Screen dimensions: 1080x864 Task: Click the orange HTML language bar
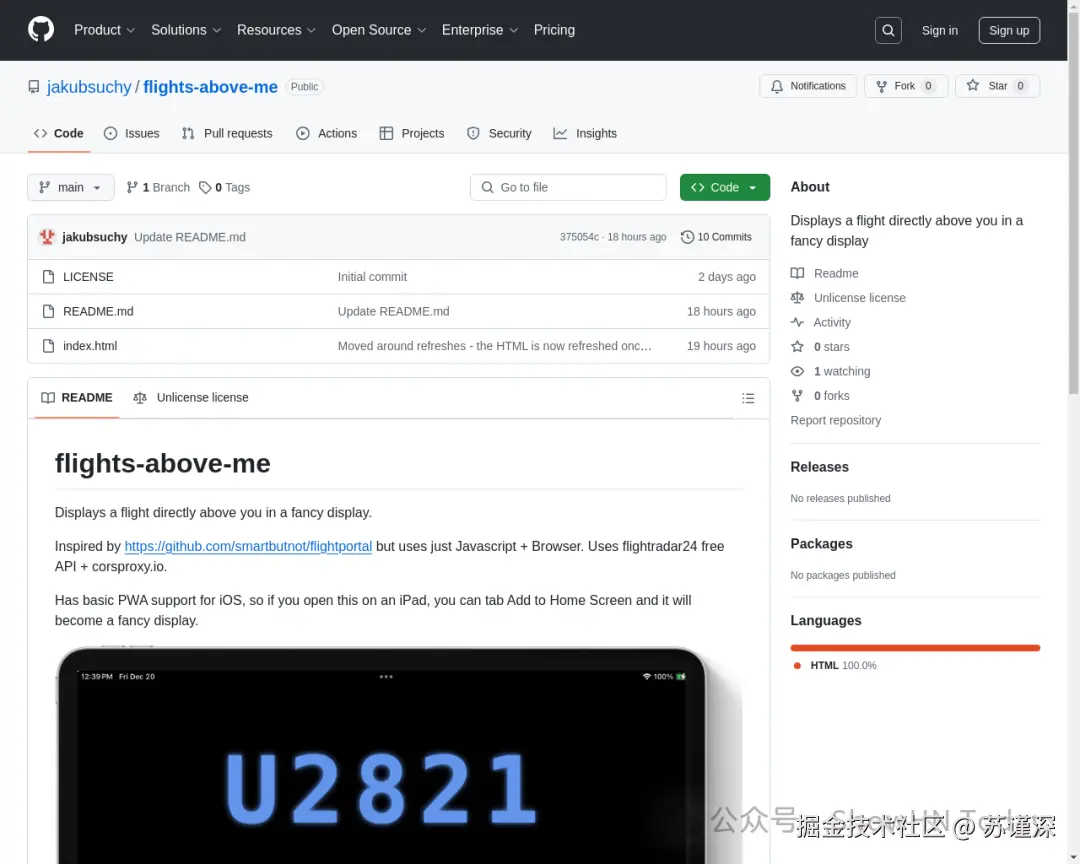pyautogui.click(x=915, y=648)
